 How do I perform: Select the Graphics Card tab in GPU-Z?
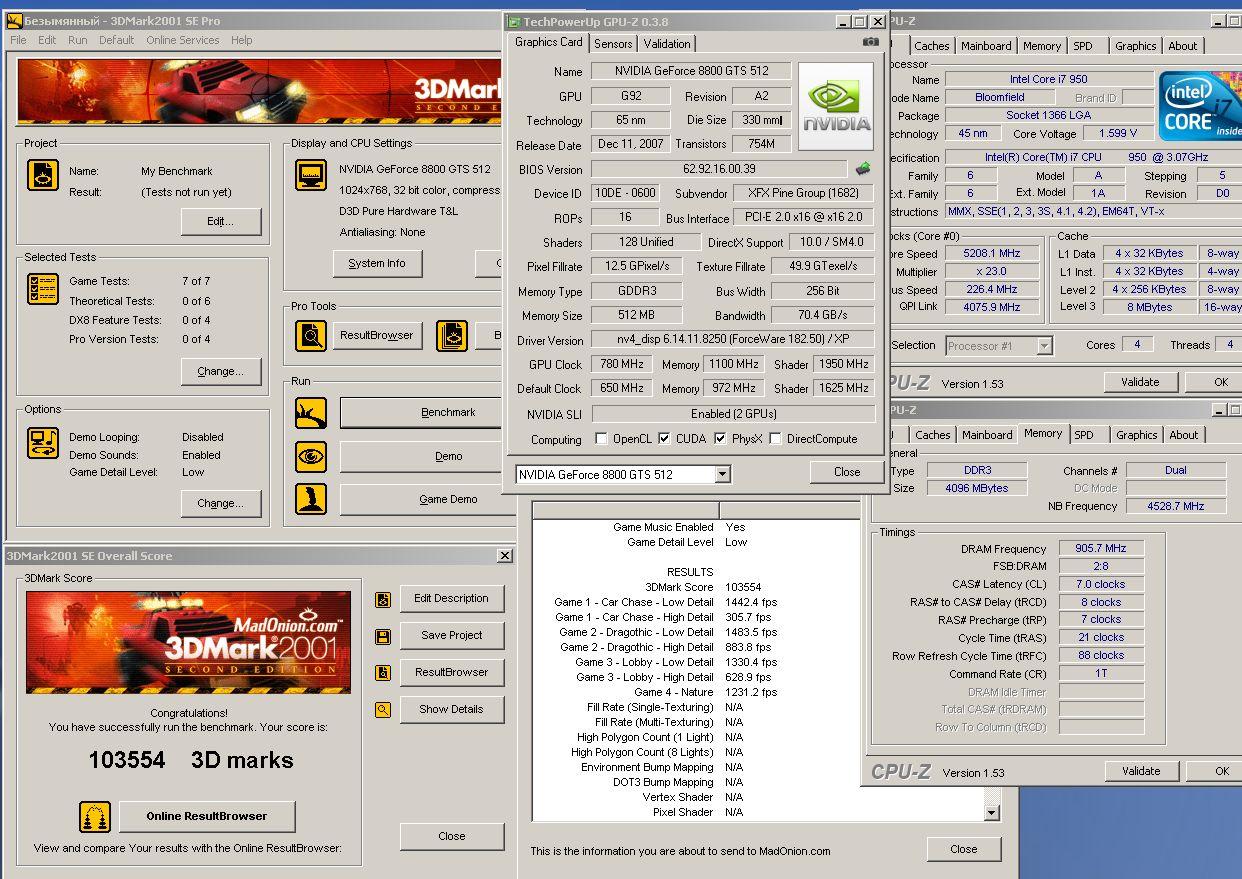[549, 42]
